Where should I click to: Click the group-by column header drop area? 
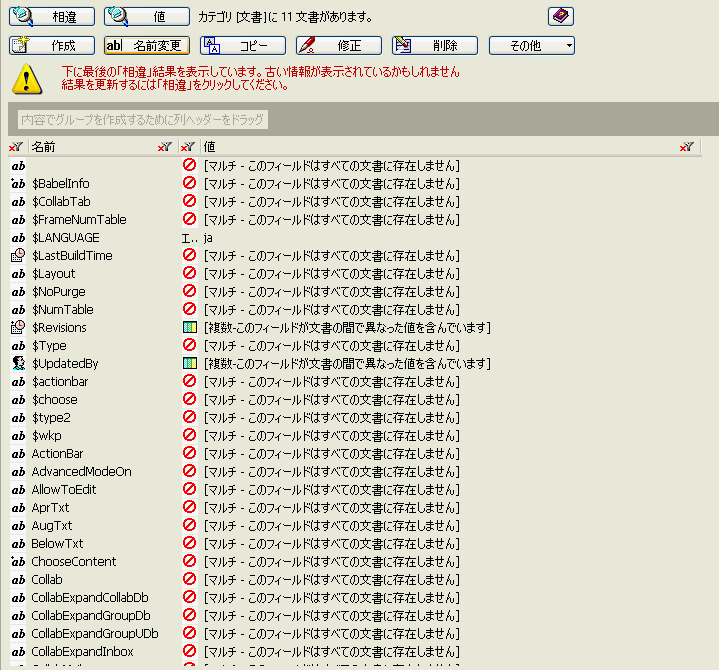click(142, 120)
